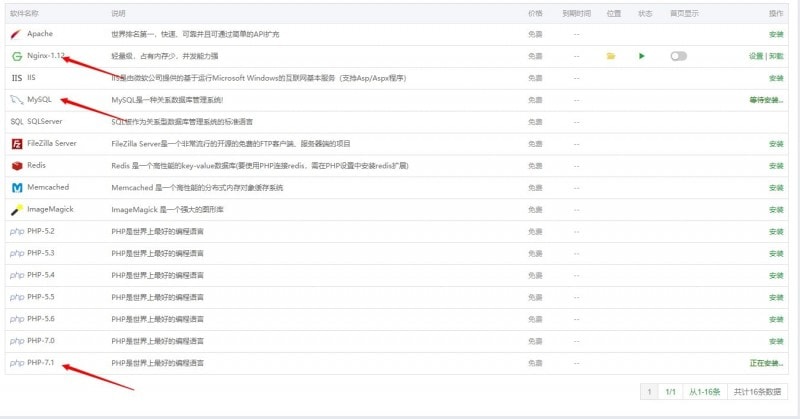Install Redis using its 安装 link

(776, 166)
